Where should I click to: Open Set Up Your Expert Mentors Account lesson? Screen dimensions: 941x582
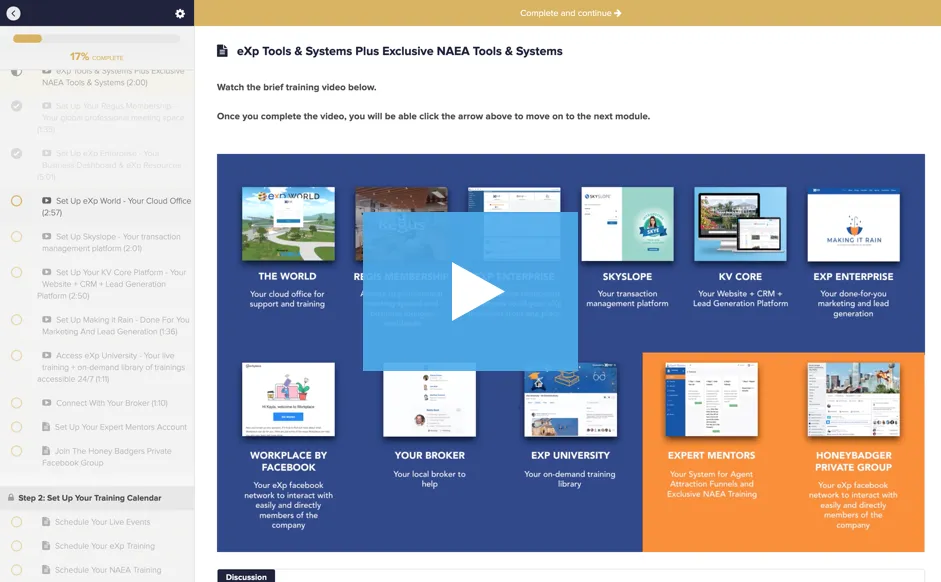(x=114, y=427)
